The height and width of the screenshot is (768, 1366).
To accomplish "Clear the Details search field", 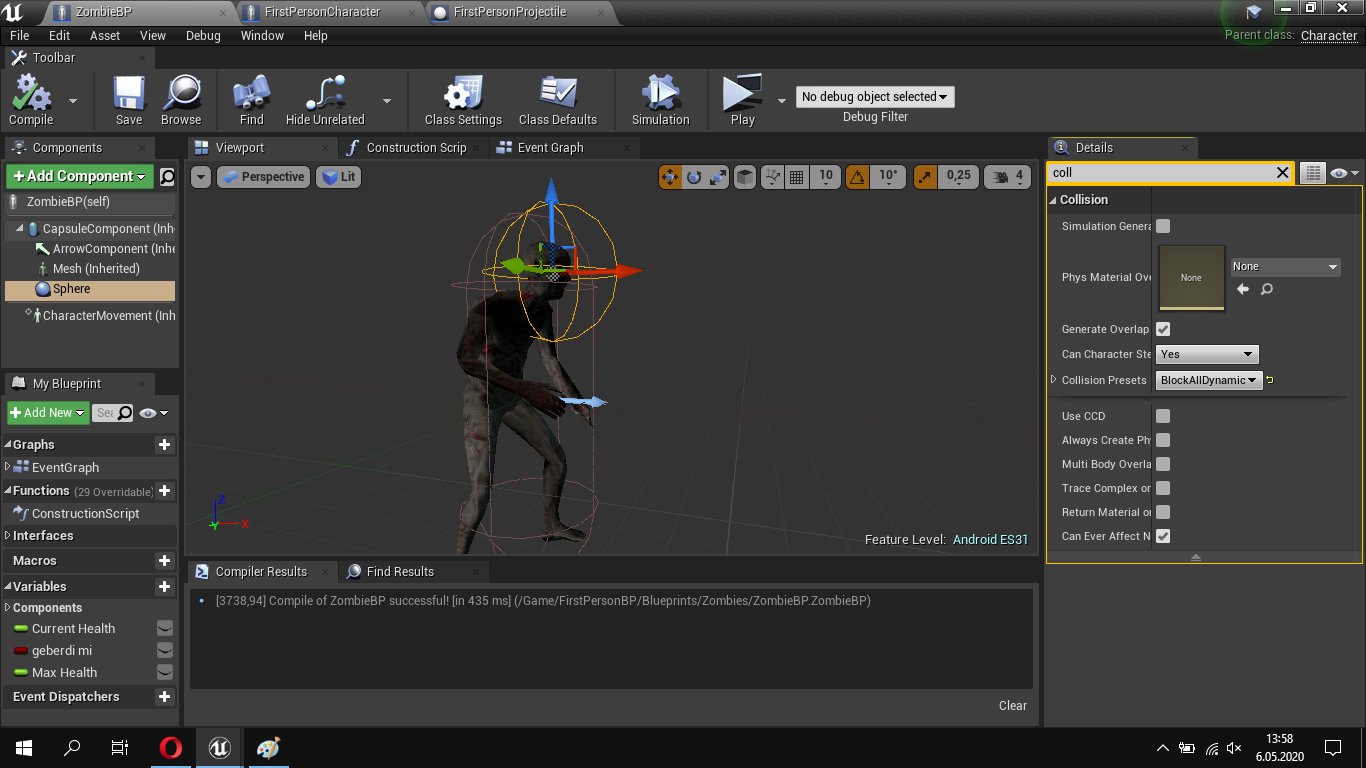I will (1283, 173).
